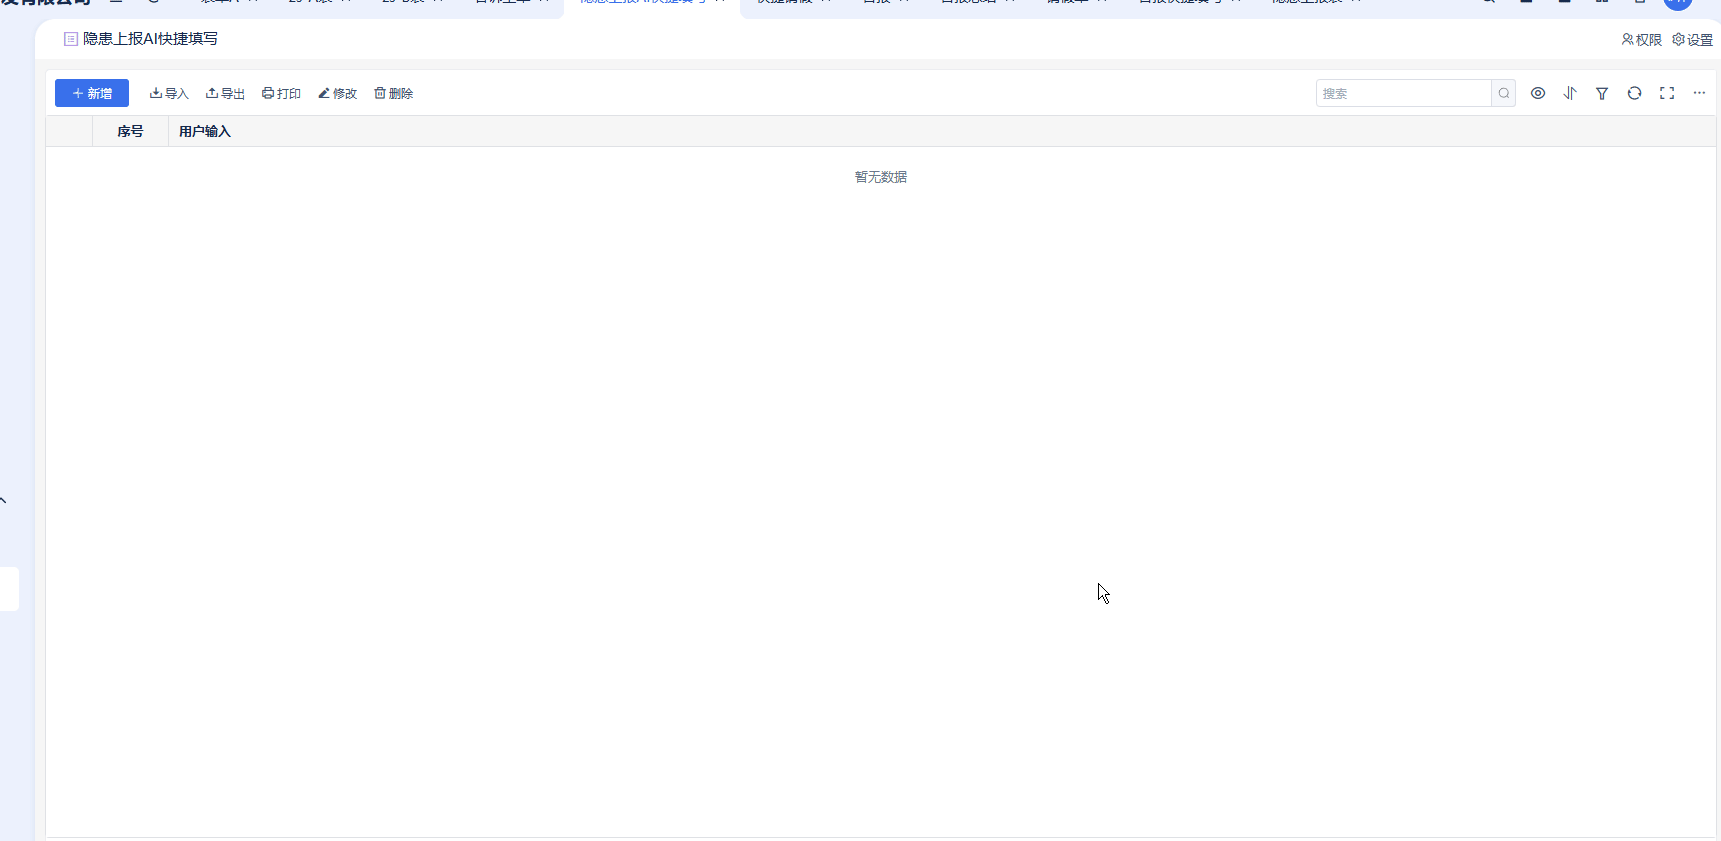Click the magnifier search button
The height and width of the screenshot is (841, 1721).
pyautogui.click(x=1504, y=93)
